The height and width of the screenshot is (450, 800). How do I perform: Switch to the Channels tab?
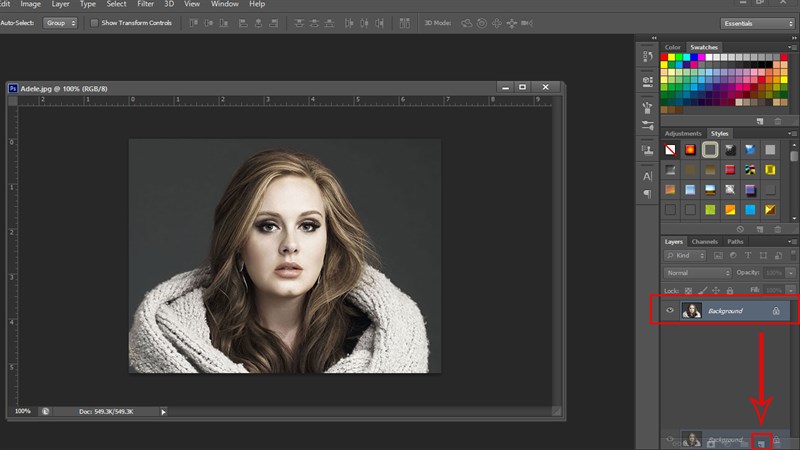click(x=705, y=241)
